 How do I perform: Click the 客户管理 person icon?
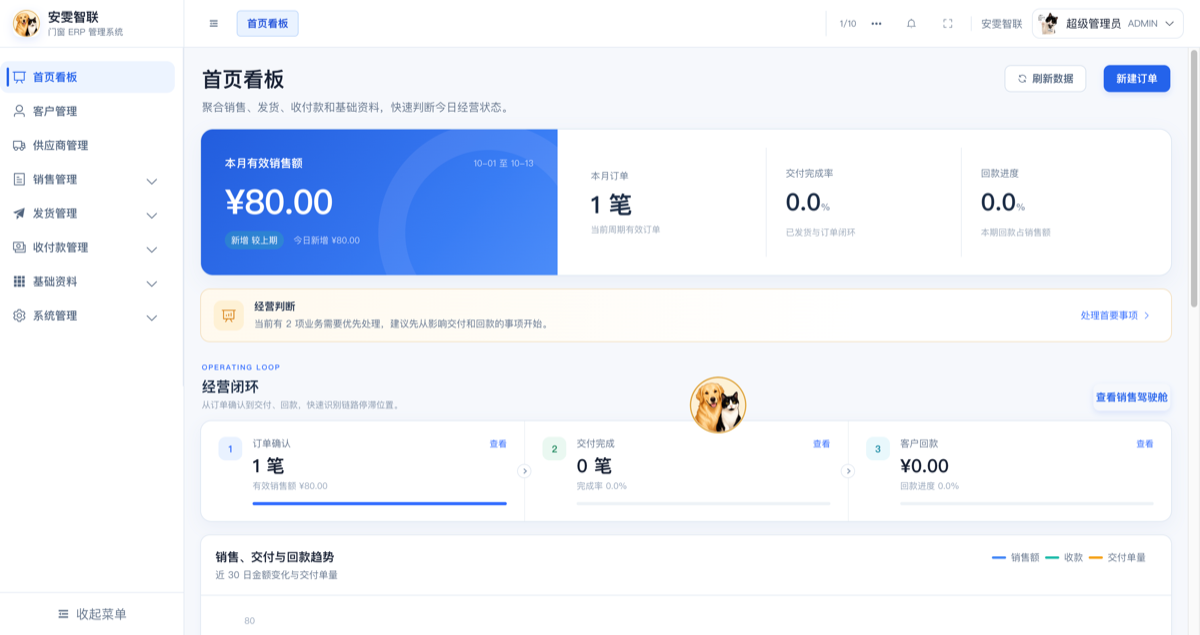point(19,111)
